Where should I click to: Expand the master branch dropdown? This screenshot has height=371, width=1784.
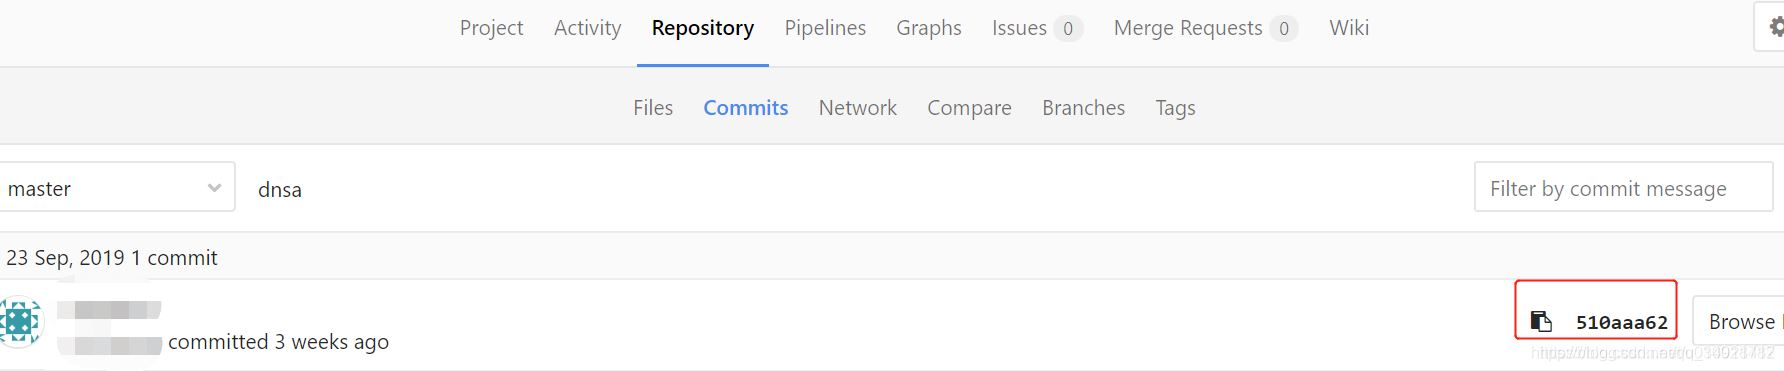(116, 187)
